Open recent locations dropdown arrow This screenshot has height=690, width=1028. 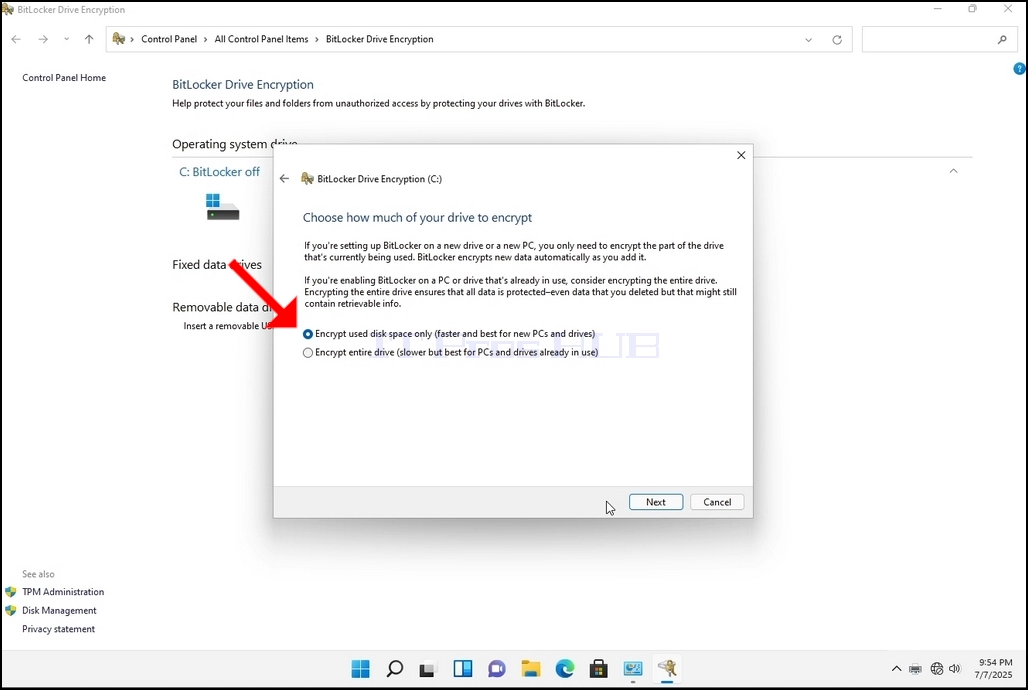coord(66,39)
